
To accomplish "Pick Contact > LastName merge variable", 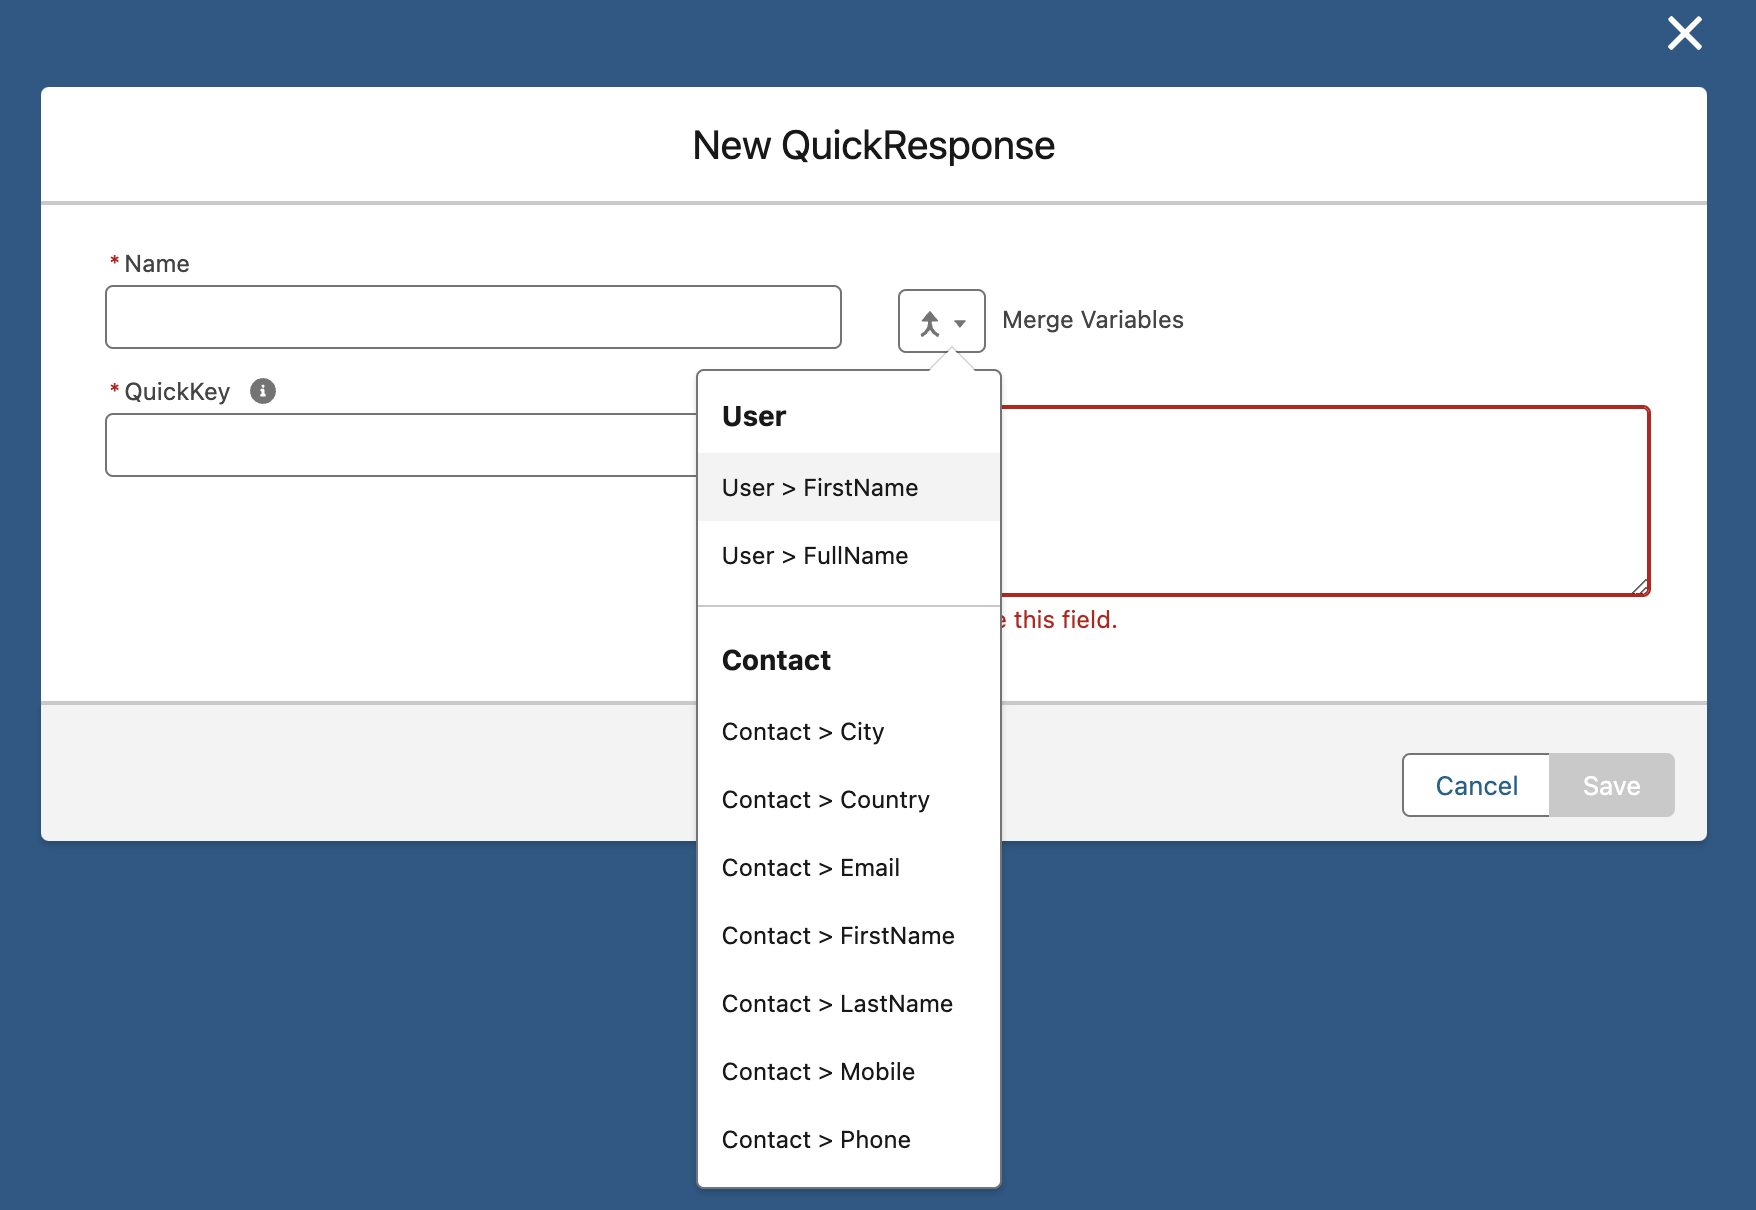I will 849,1003.
